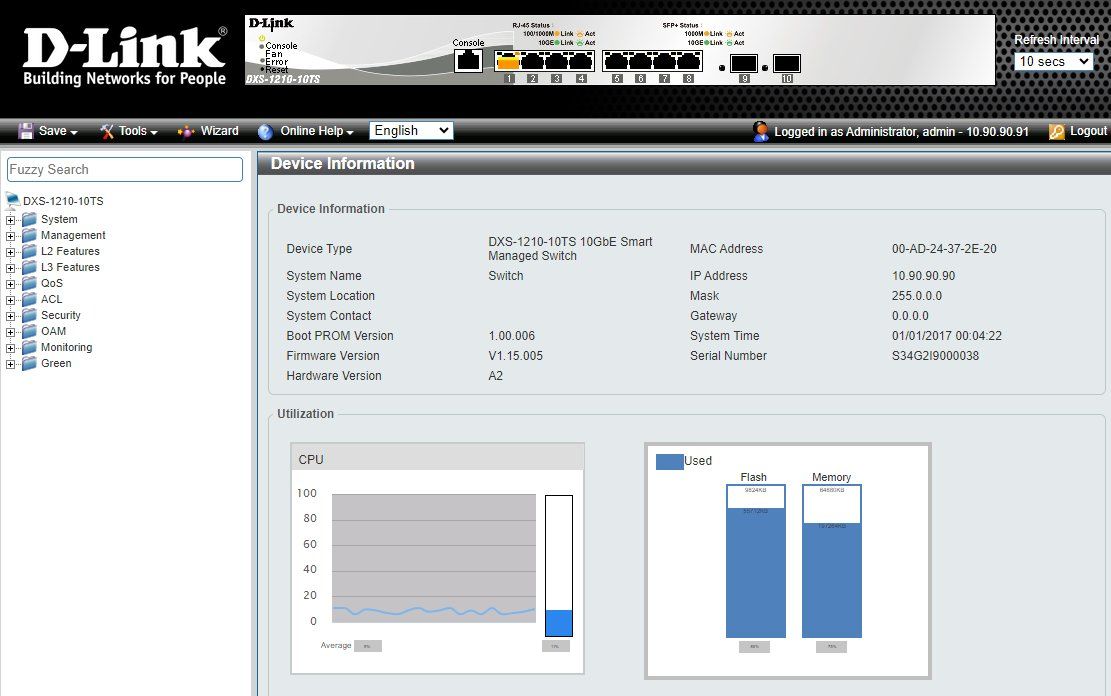Expand the System tree node

tap(10, 220)
